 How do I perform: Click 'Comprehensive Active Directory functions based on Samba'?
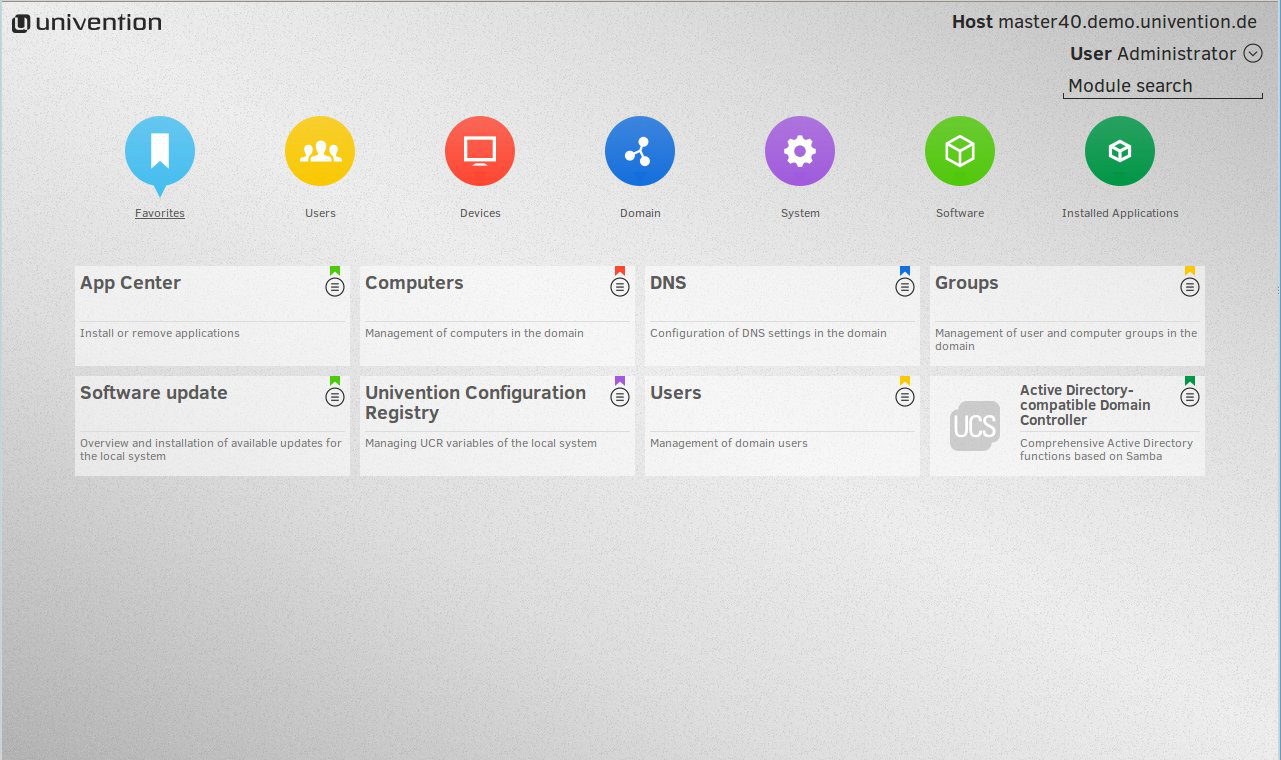[1107, 450]
